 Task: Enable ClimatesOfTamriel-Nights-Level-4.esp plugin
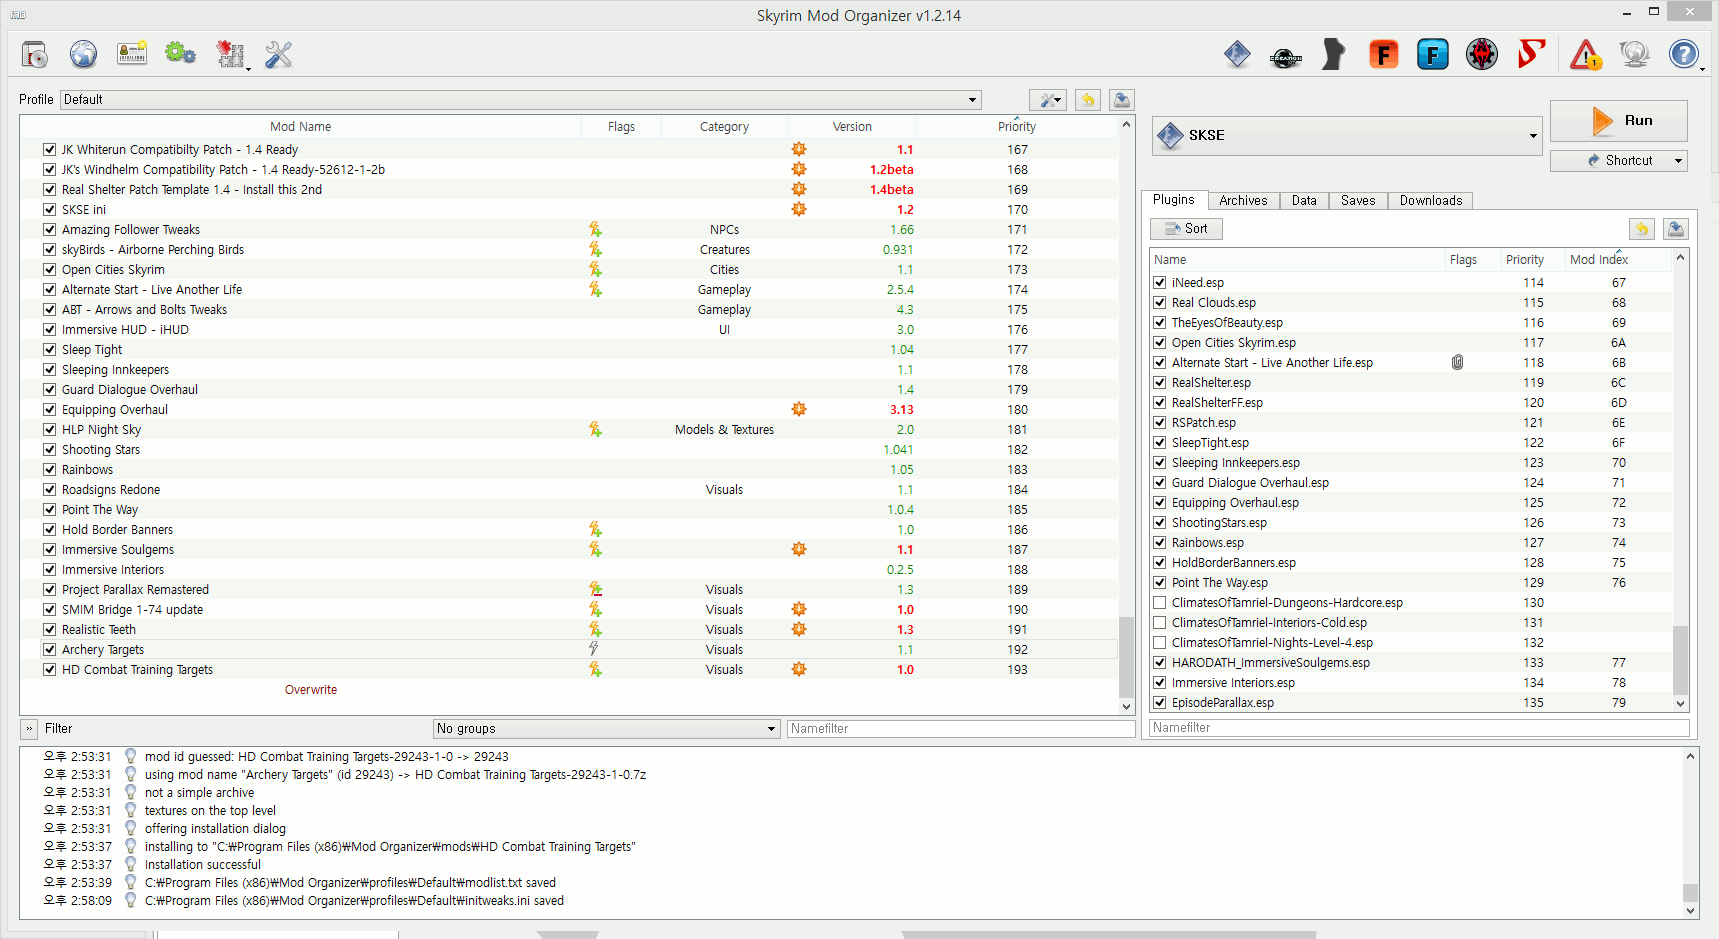click(x=1160, y=642)
